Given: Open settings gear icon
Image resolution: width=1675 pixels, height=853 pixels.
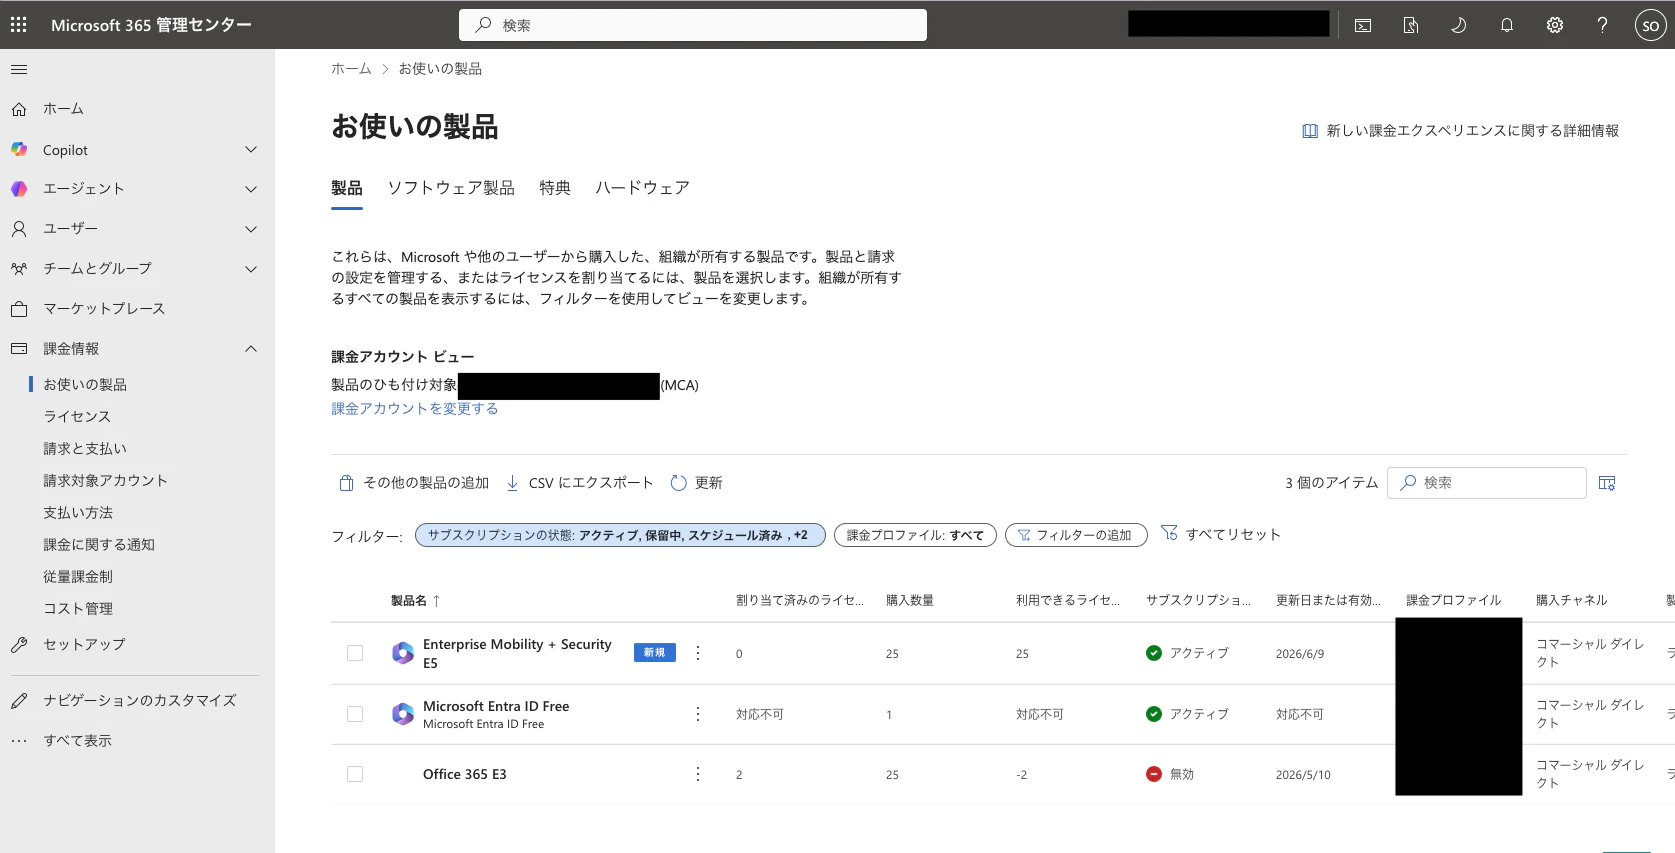Looking at the screenshot, I should click(1555, 25).
